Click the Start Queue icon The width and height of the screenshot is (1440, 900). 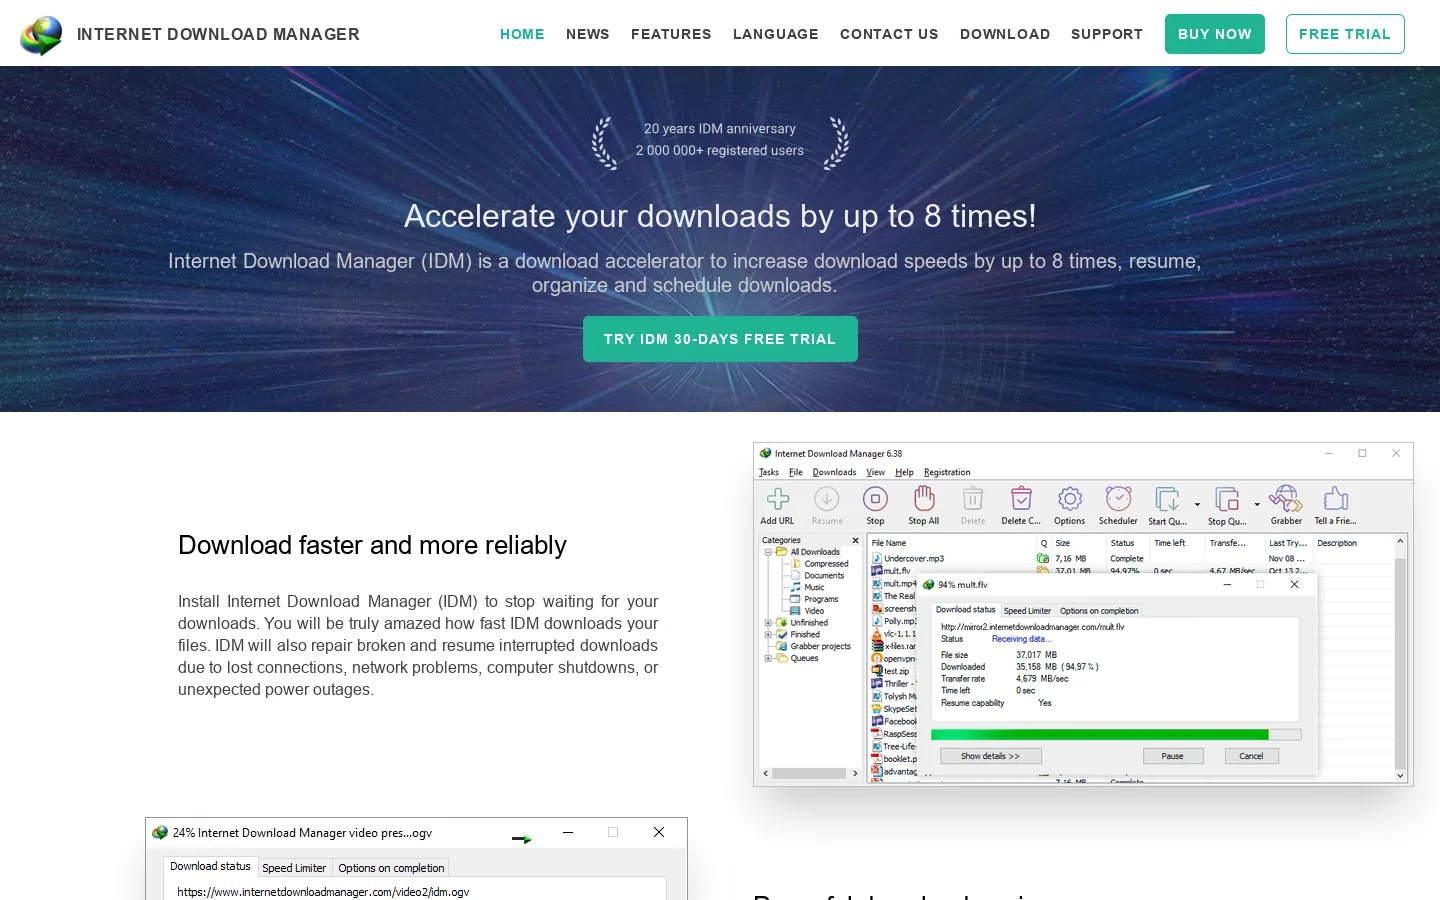(1167, 499)
